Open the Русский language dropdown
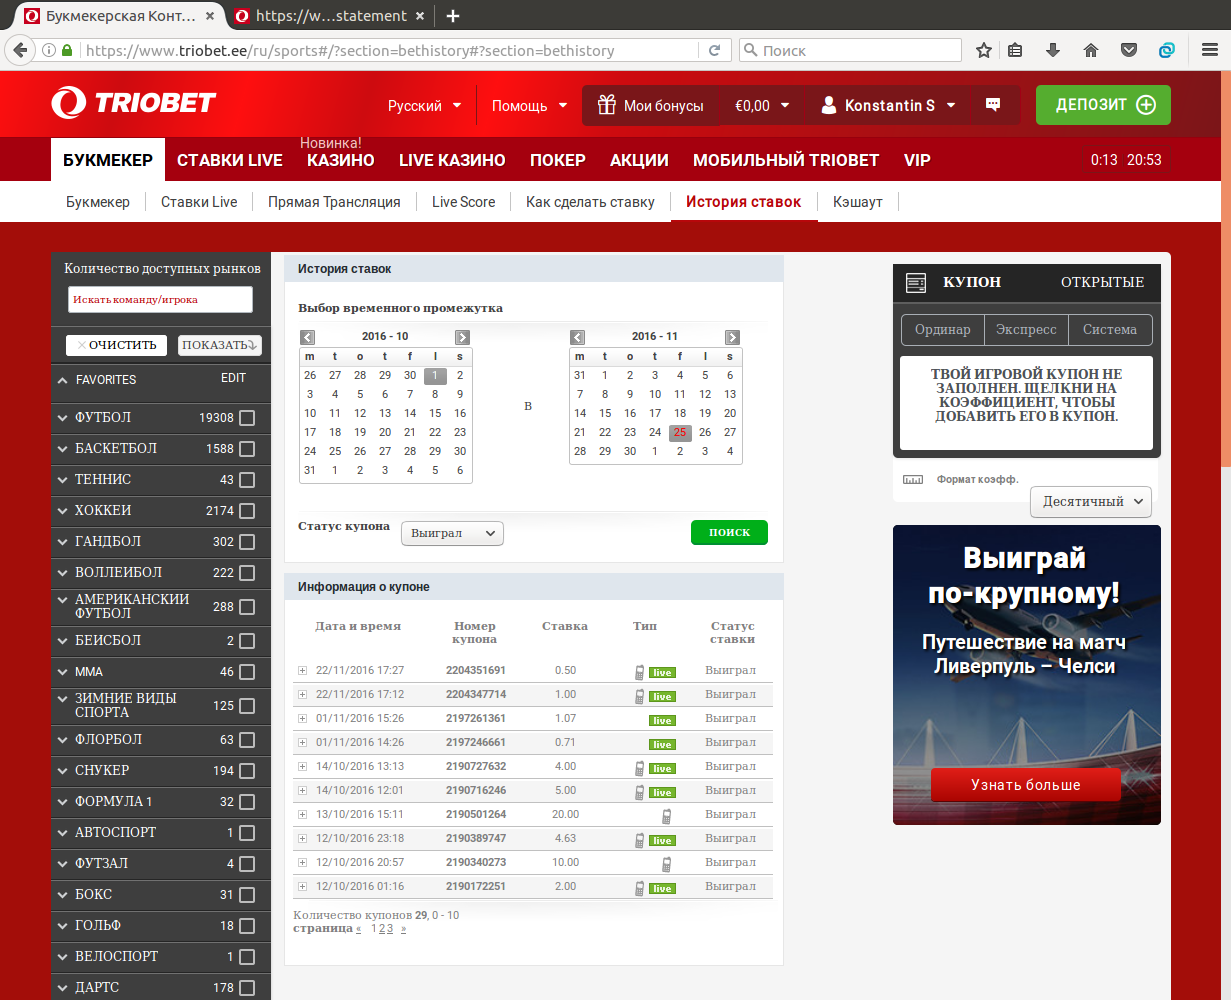Image resolution: width=1231 pixels, height=1000 pixels. click(x=425, y=105)
